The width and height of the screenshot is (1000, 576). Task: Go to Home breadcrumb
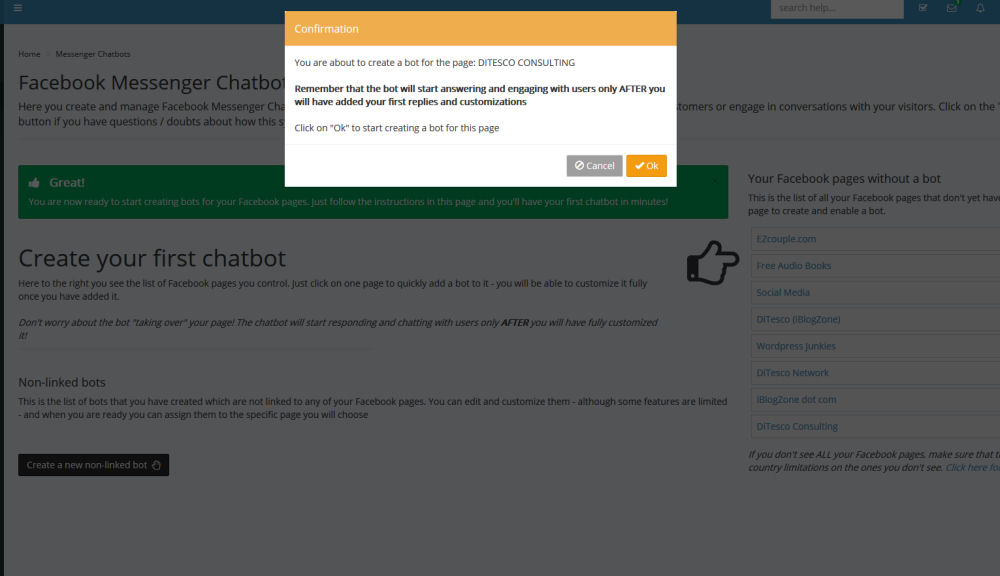(29, 54)
